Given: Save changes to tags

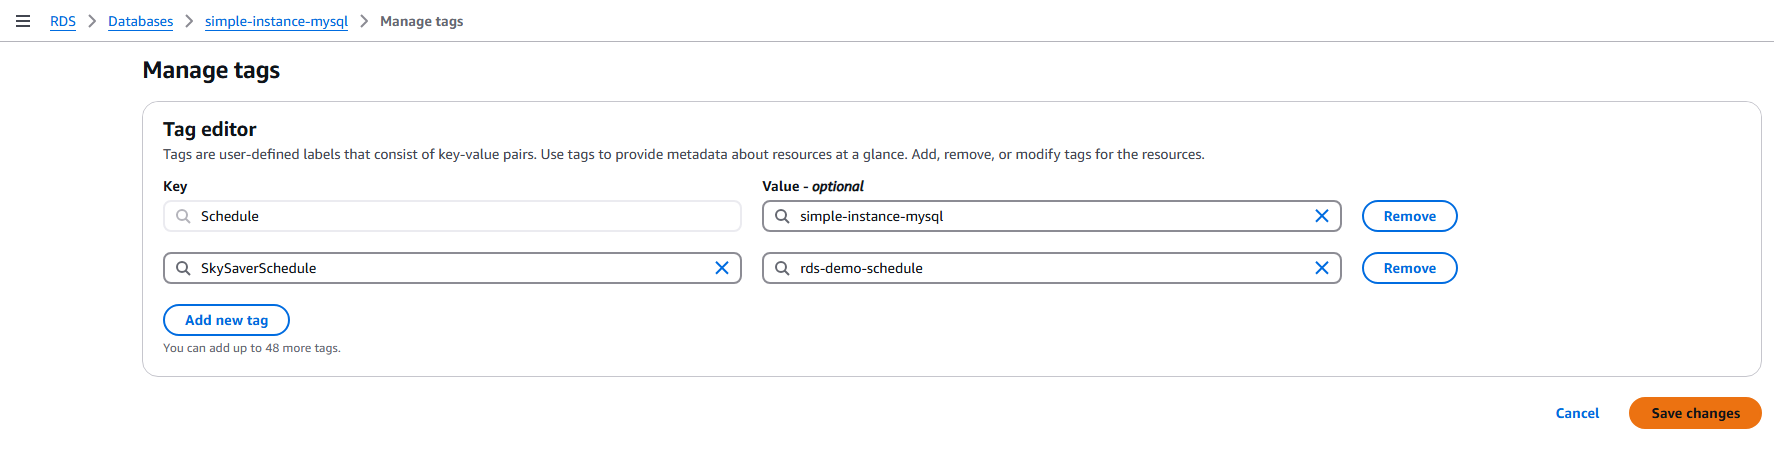Looking at the screenshot, I should click(1695, 413).
